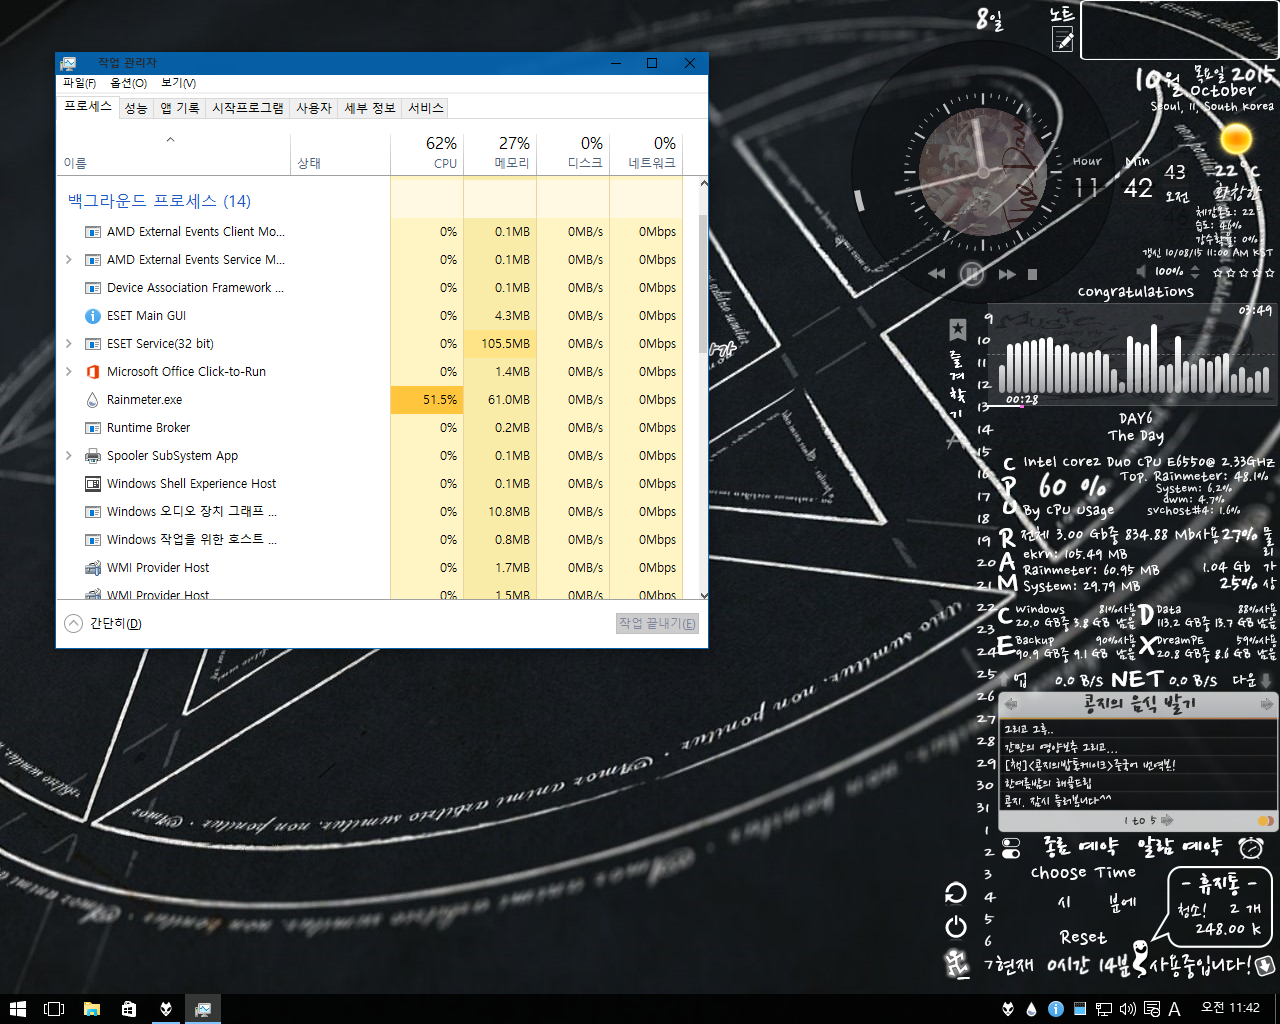1280x1024 pixels.
Task: Open the Store icon on taskbar
Action: (129, 1009)
